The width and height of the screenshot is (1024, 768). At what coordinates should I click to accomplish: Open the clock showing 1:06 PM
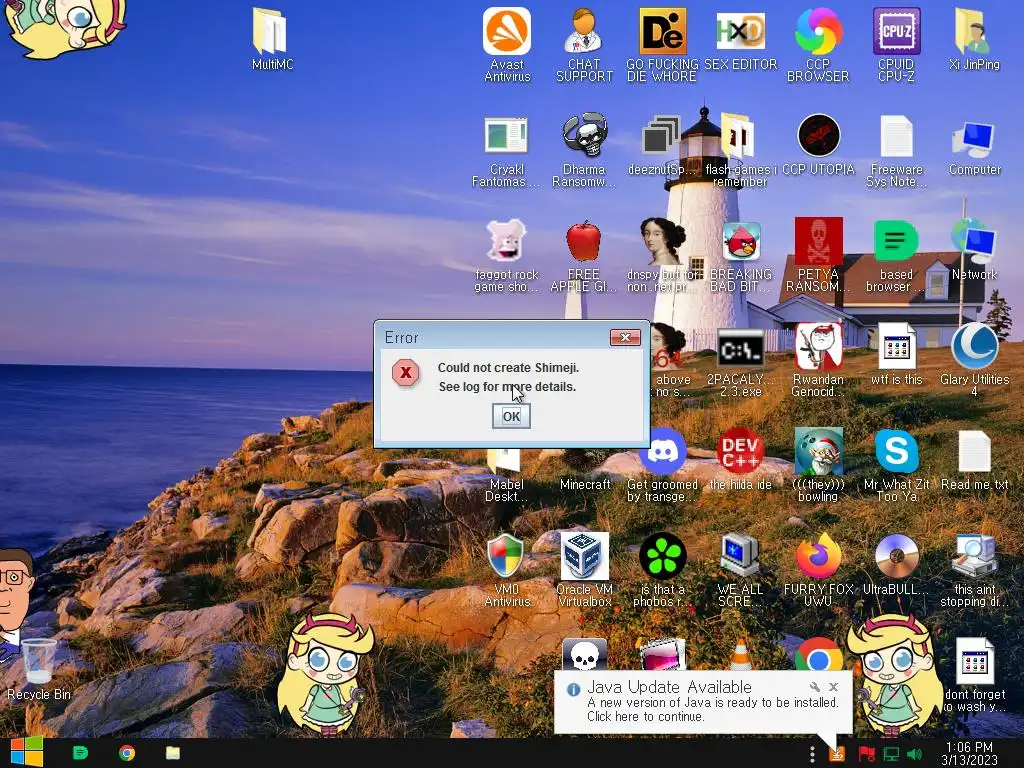pyautogui.click(x=969, y=754)
